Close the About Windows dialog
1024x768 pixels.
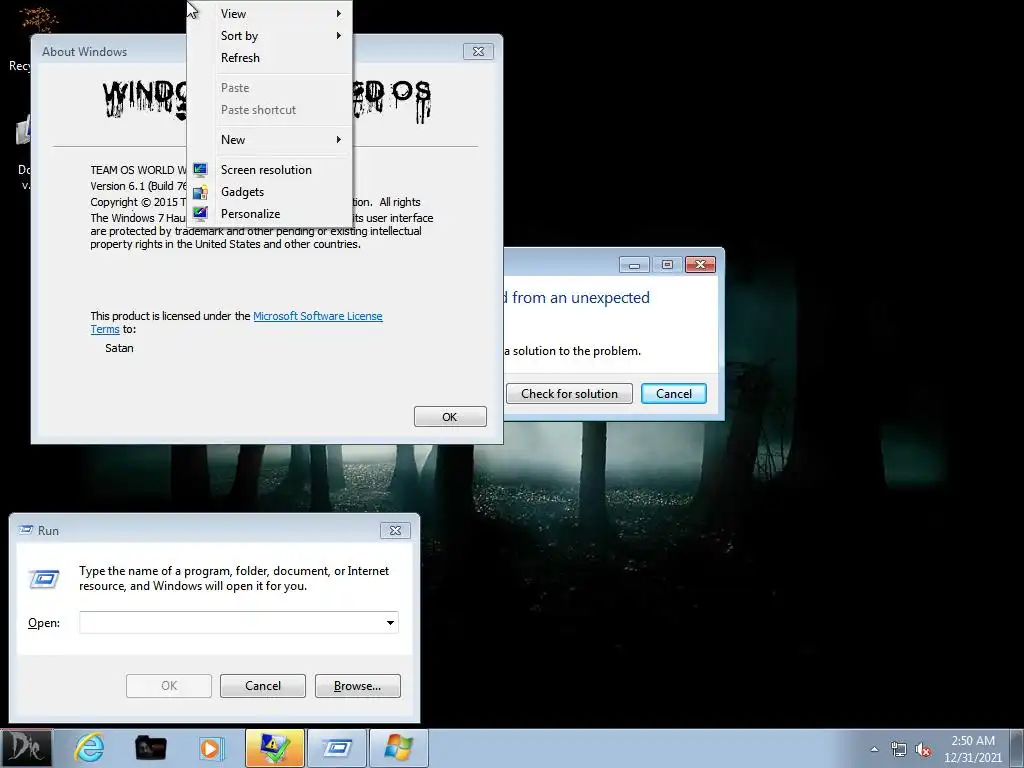[x=478, y=52]
